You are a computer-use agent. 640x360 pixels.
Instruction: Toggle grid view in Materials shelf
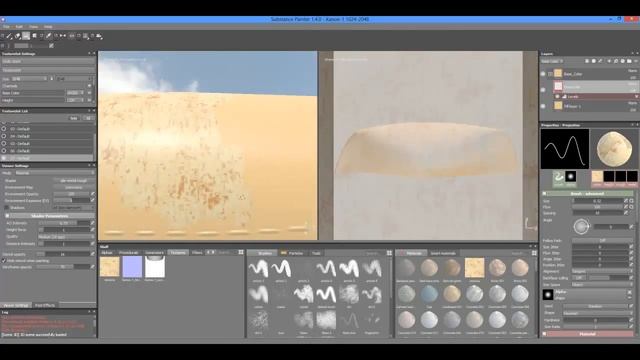tap(534, 253)
